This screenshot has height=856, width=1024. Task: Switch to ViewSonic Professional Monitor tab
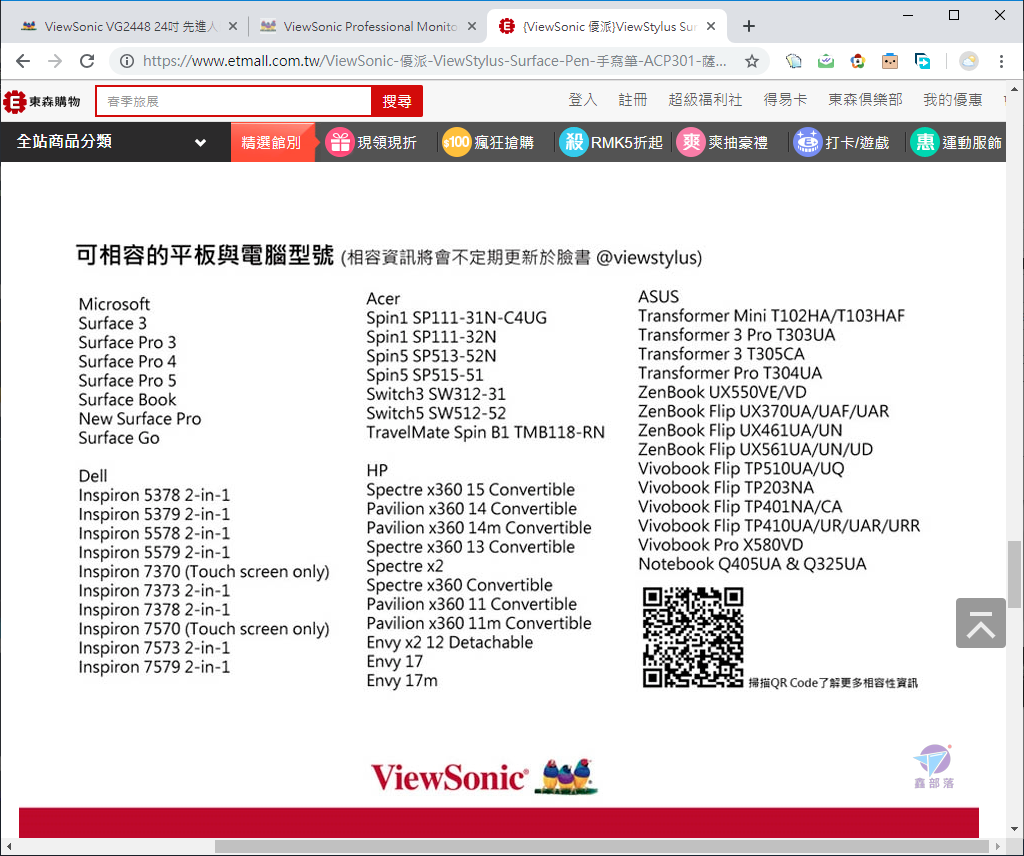[368, 26]
